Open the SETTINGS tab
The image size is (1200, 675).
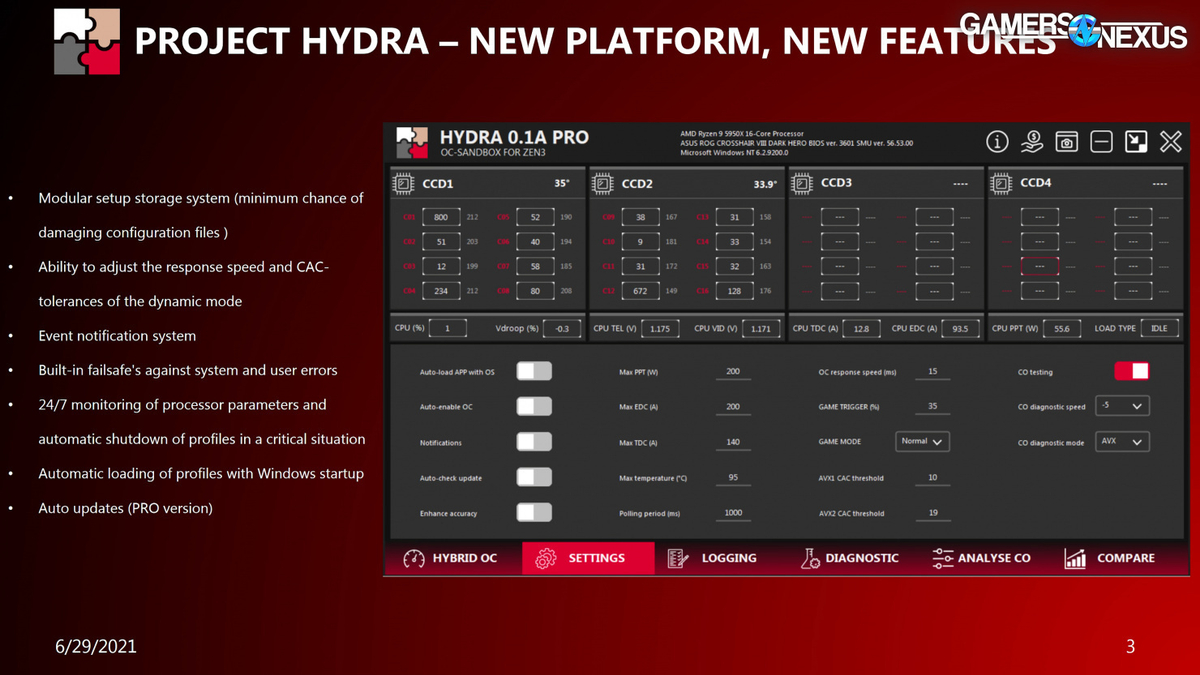[x=588, y=558]
